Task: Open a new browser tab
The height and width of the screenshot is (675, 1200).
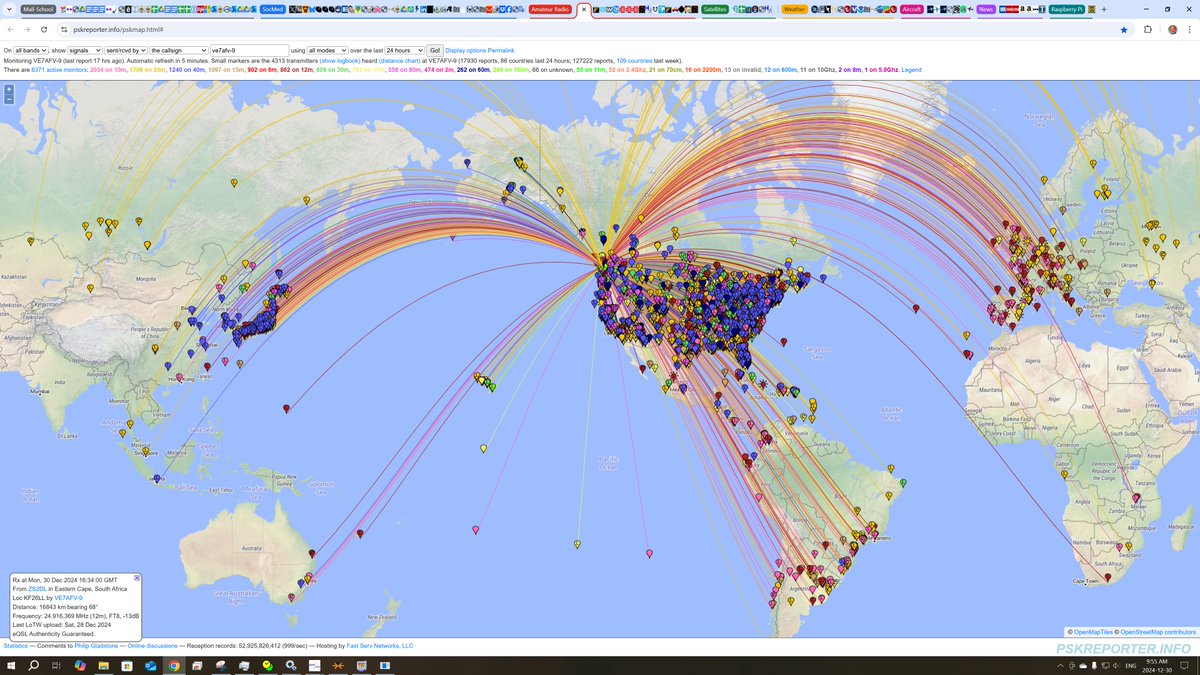Action: coord(1104,9)
